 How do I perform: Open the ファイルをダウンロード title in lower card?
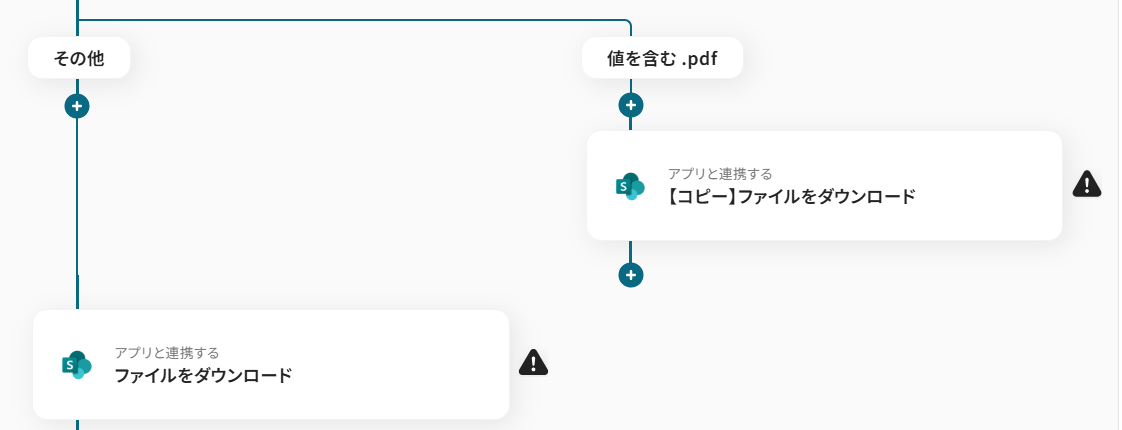tap(203, 375)
